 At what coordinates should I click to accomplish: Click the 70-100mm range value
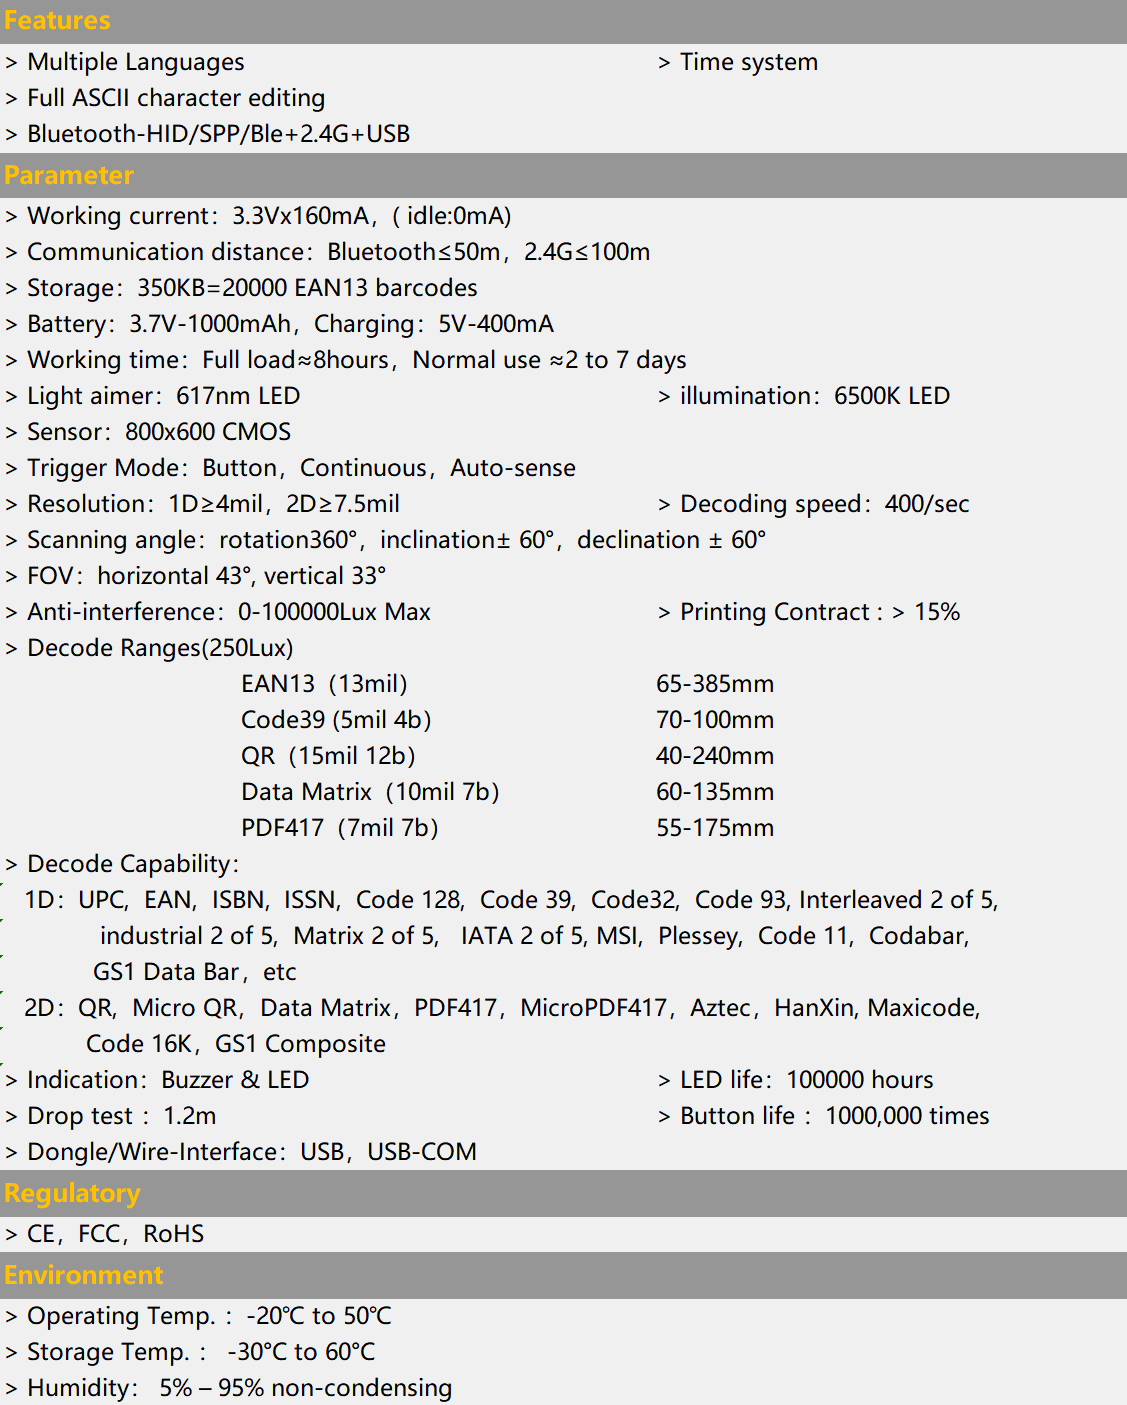(x=715, y=720)
